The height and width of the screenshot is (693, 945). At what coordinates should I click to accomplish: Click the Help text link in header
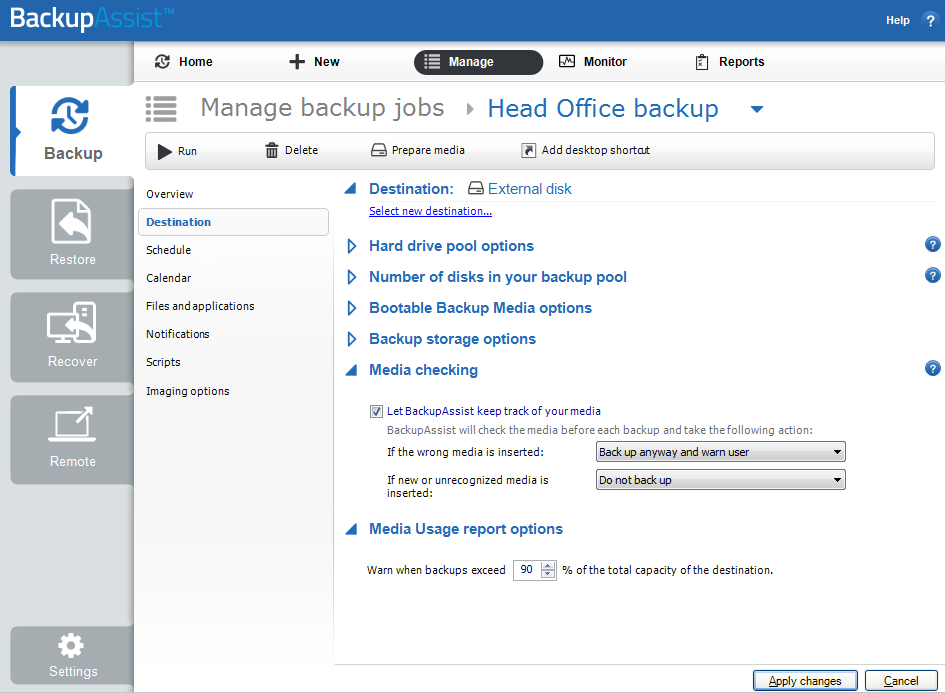click(897, 20)
